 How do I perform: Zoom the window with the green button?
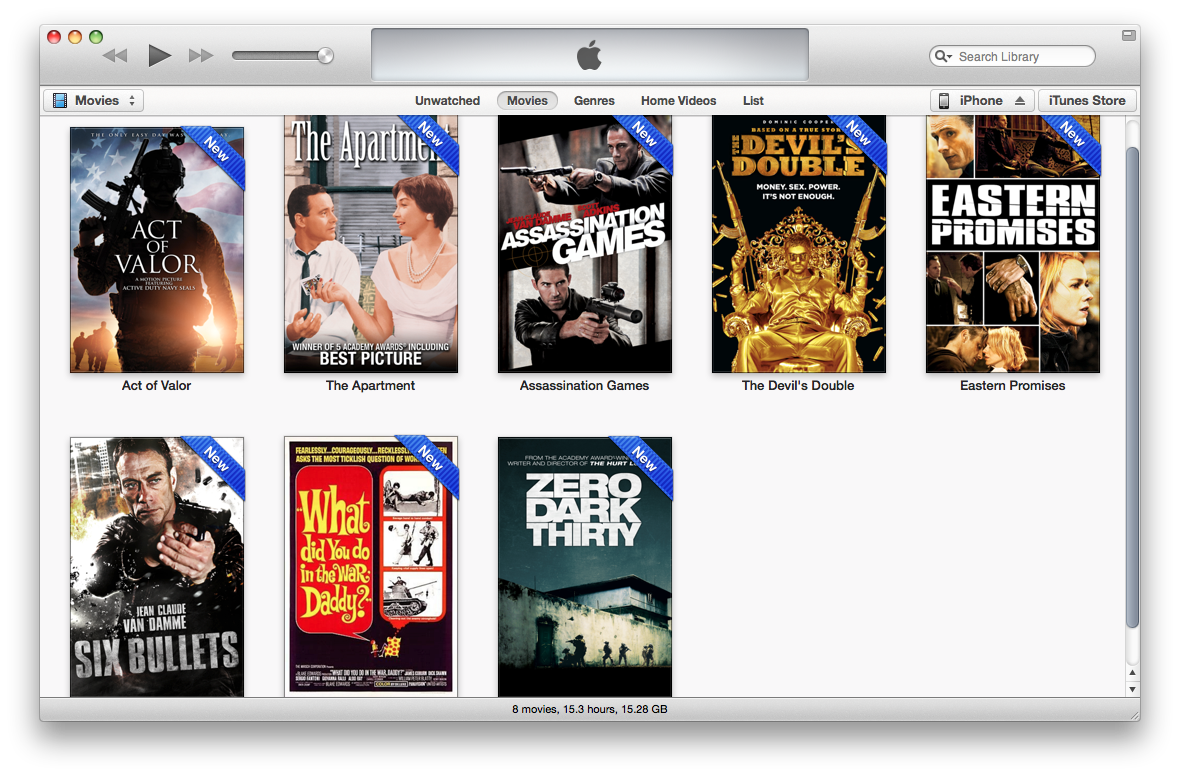click(96, 37)
